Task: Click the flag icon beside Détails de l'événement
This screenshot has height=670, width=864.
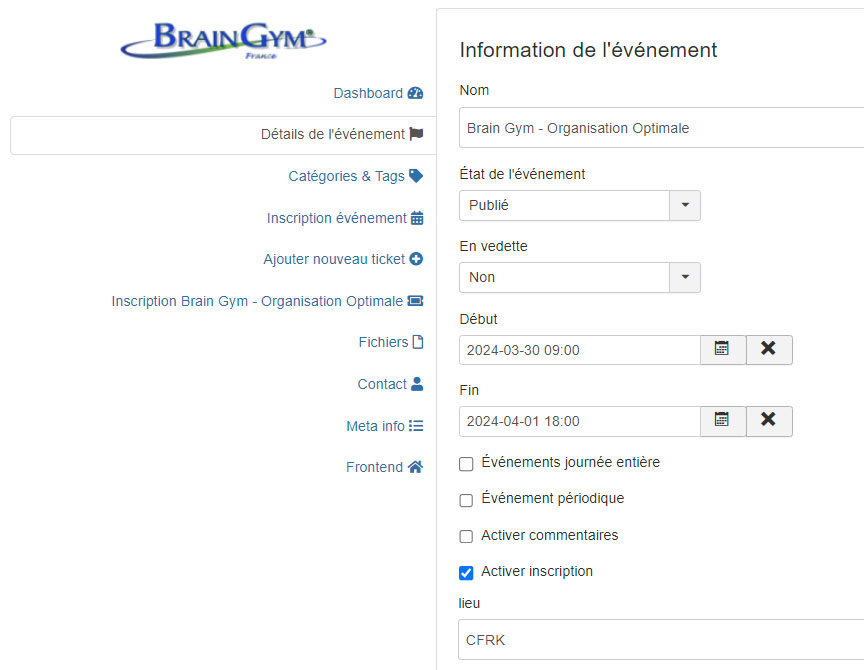Action: click(x=416, y=134)
